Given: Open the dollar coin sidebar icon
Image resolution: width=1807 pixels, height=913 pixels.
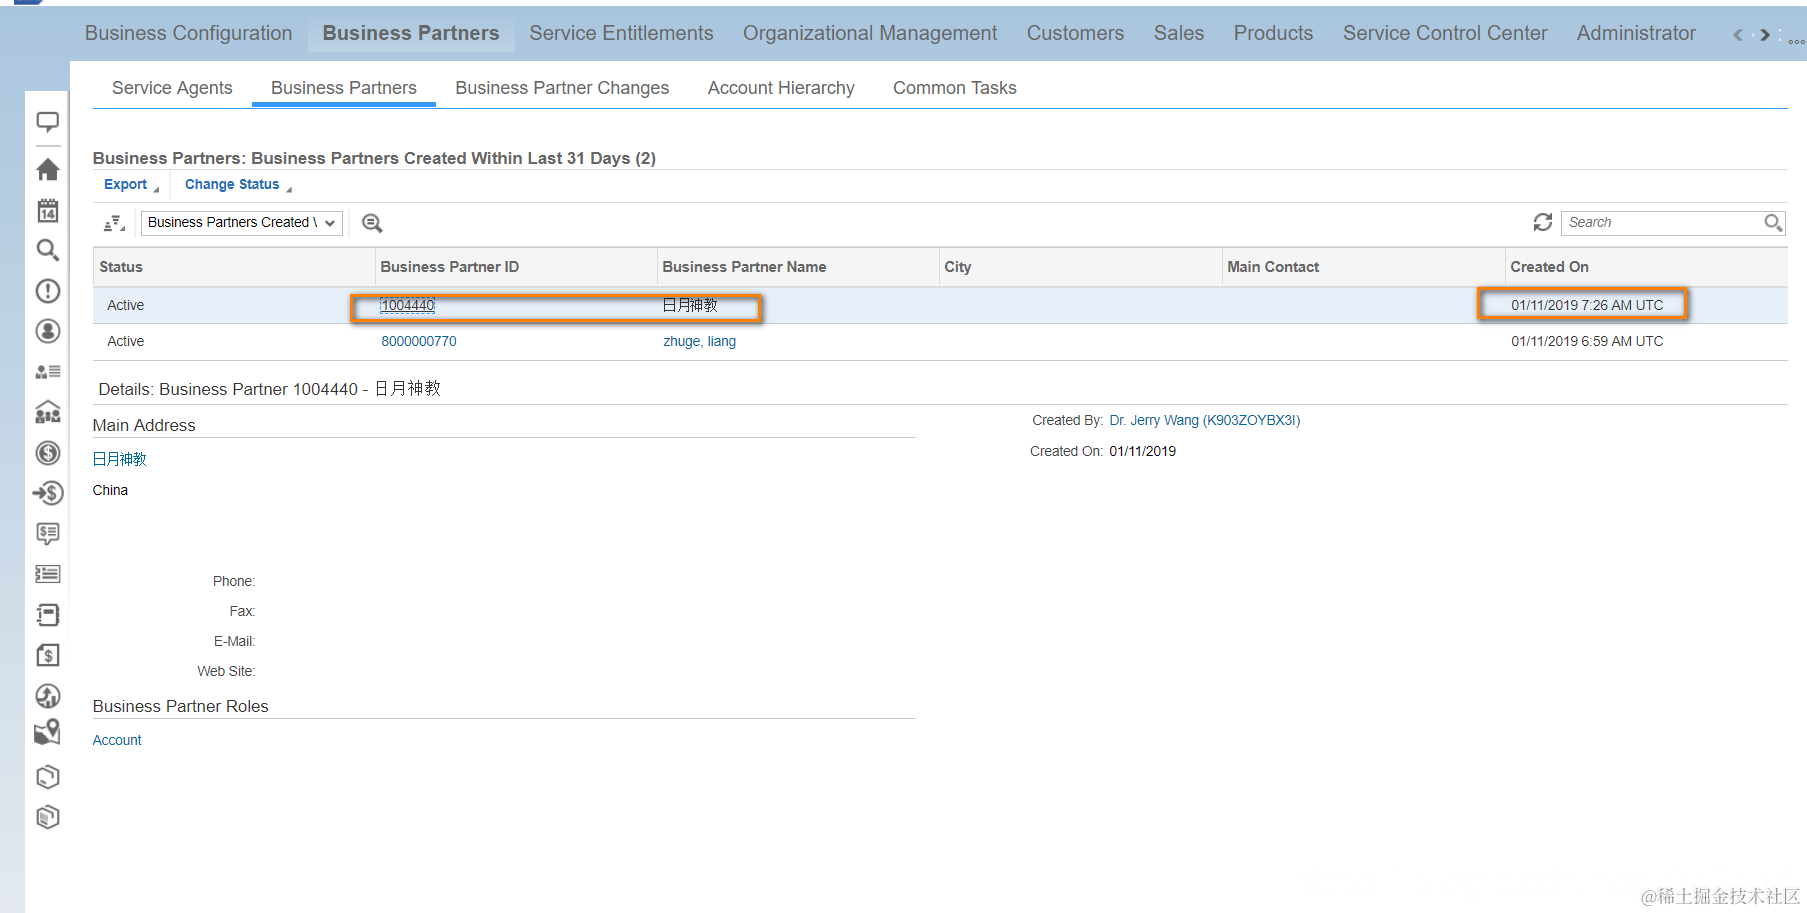Looking at the screenshot, I should click(x=47, y=453).
